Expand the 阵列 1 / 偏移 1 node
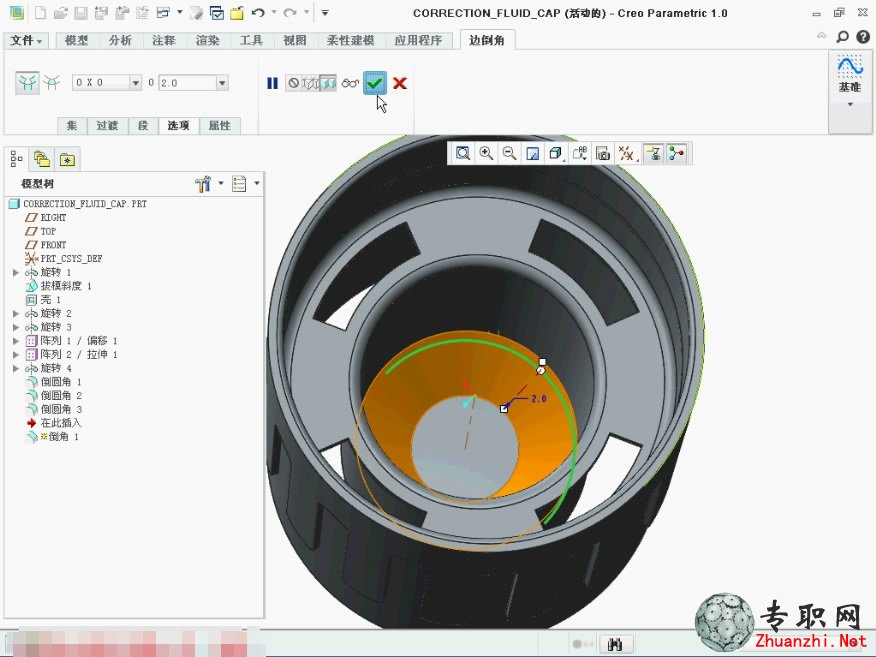 coord(16,340)
